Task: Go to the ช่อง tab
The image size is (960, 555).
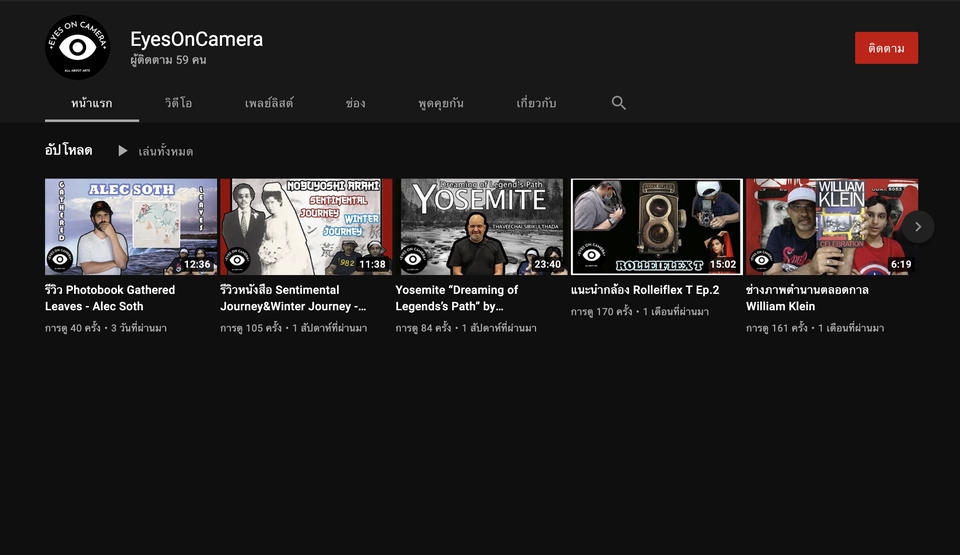Action: point(356,103)
